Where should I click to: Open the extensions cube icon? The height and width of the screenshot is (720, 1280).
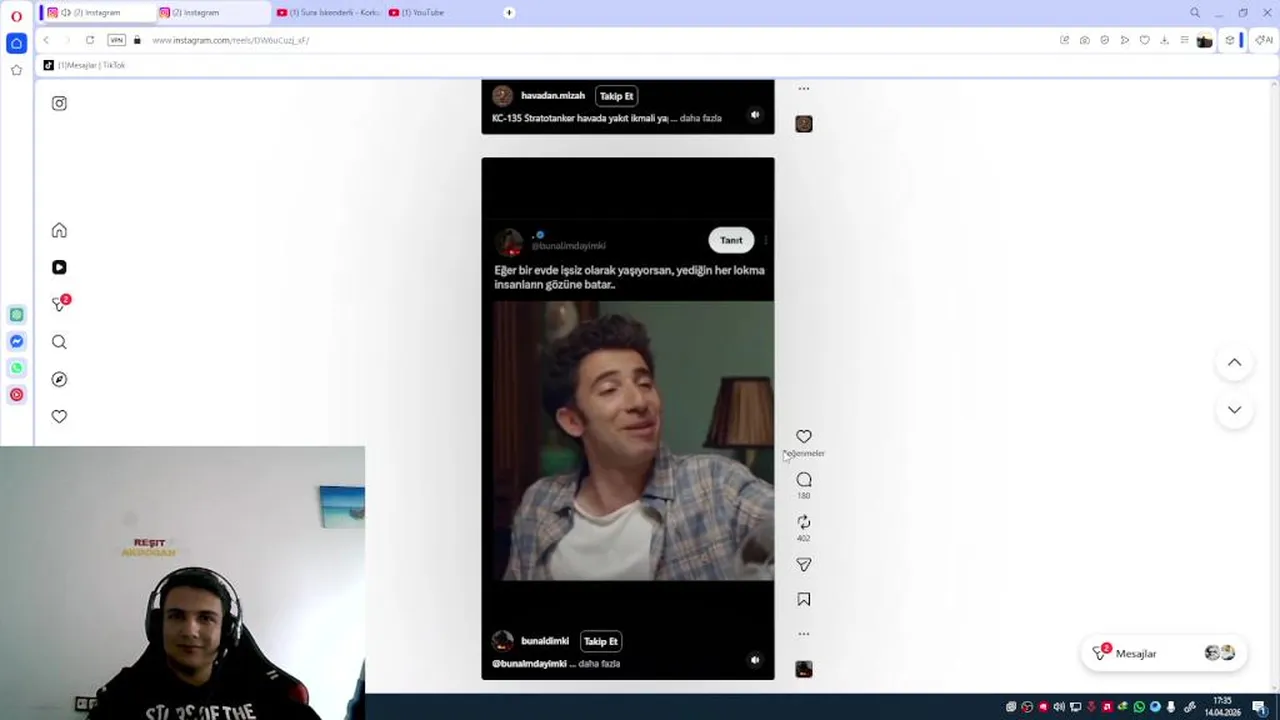point(1229,40)
